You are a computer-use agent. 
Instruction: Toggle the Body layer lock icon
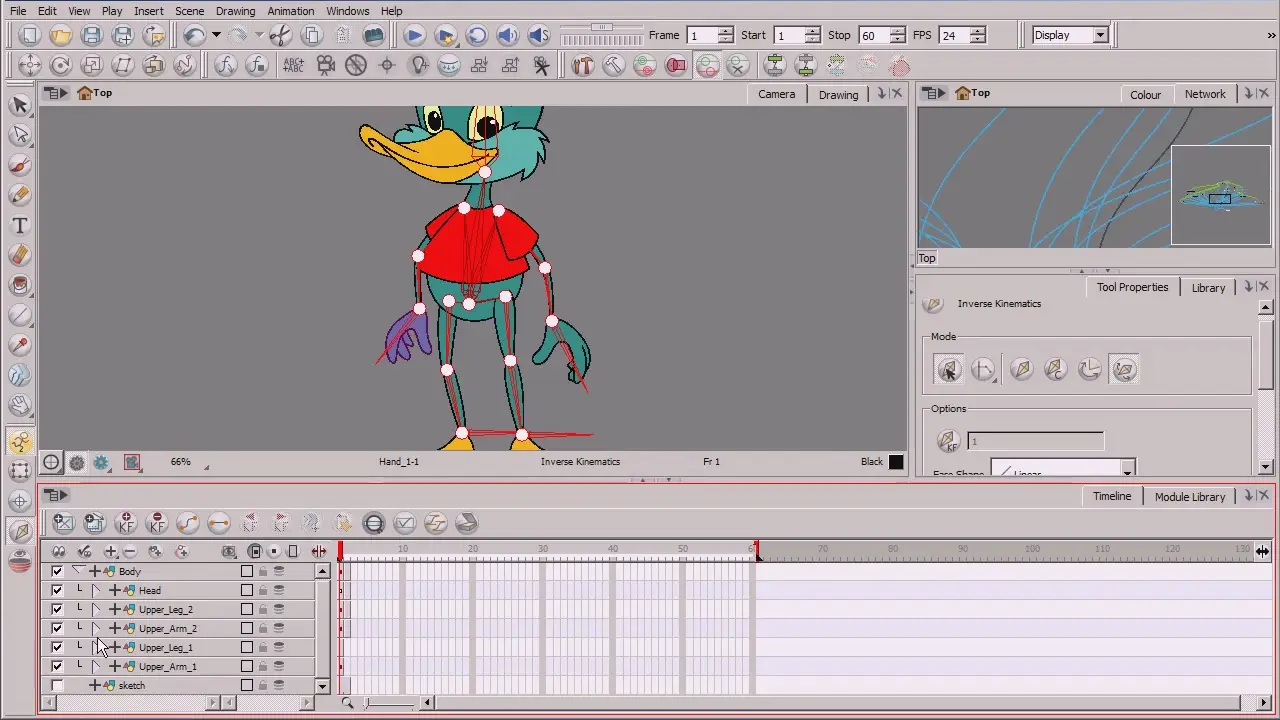coord(263,572)
